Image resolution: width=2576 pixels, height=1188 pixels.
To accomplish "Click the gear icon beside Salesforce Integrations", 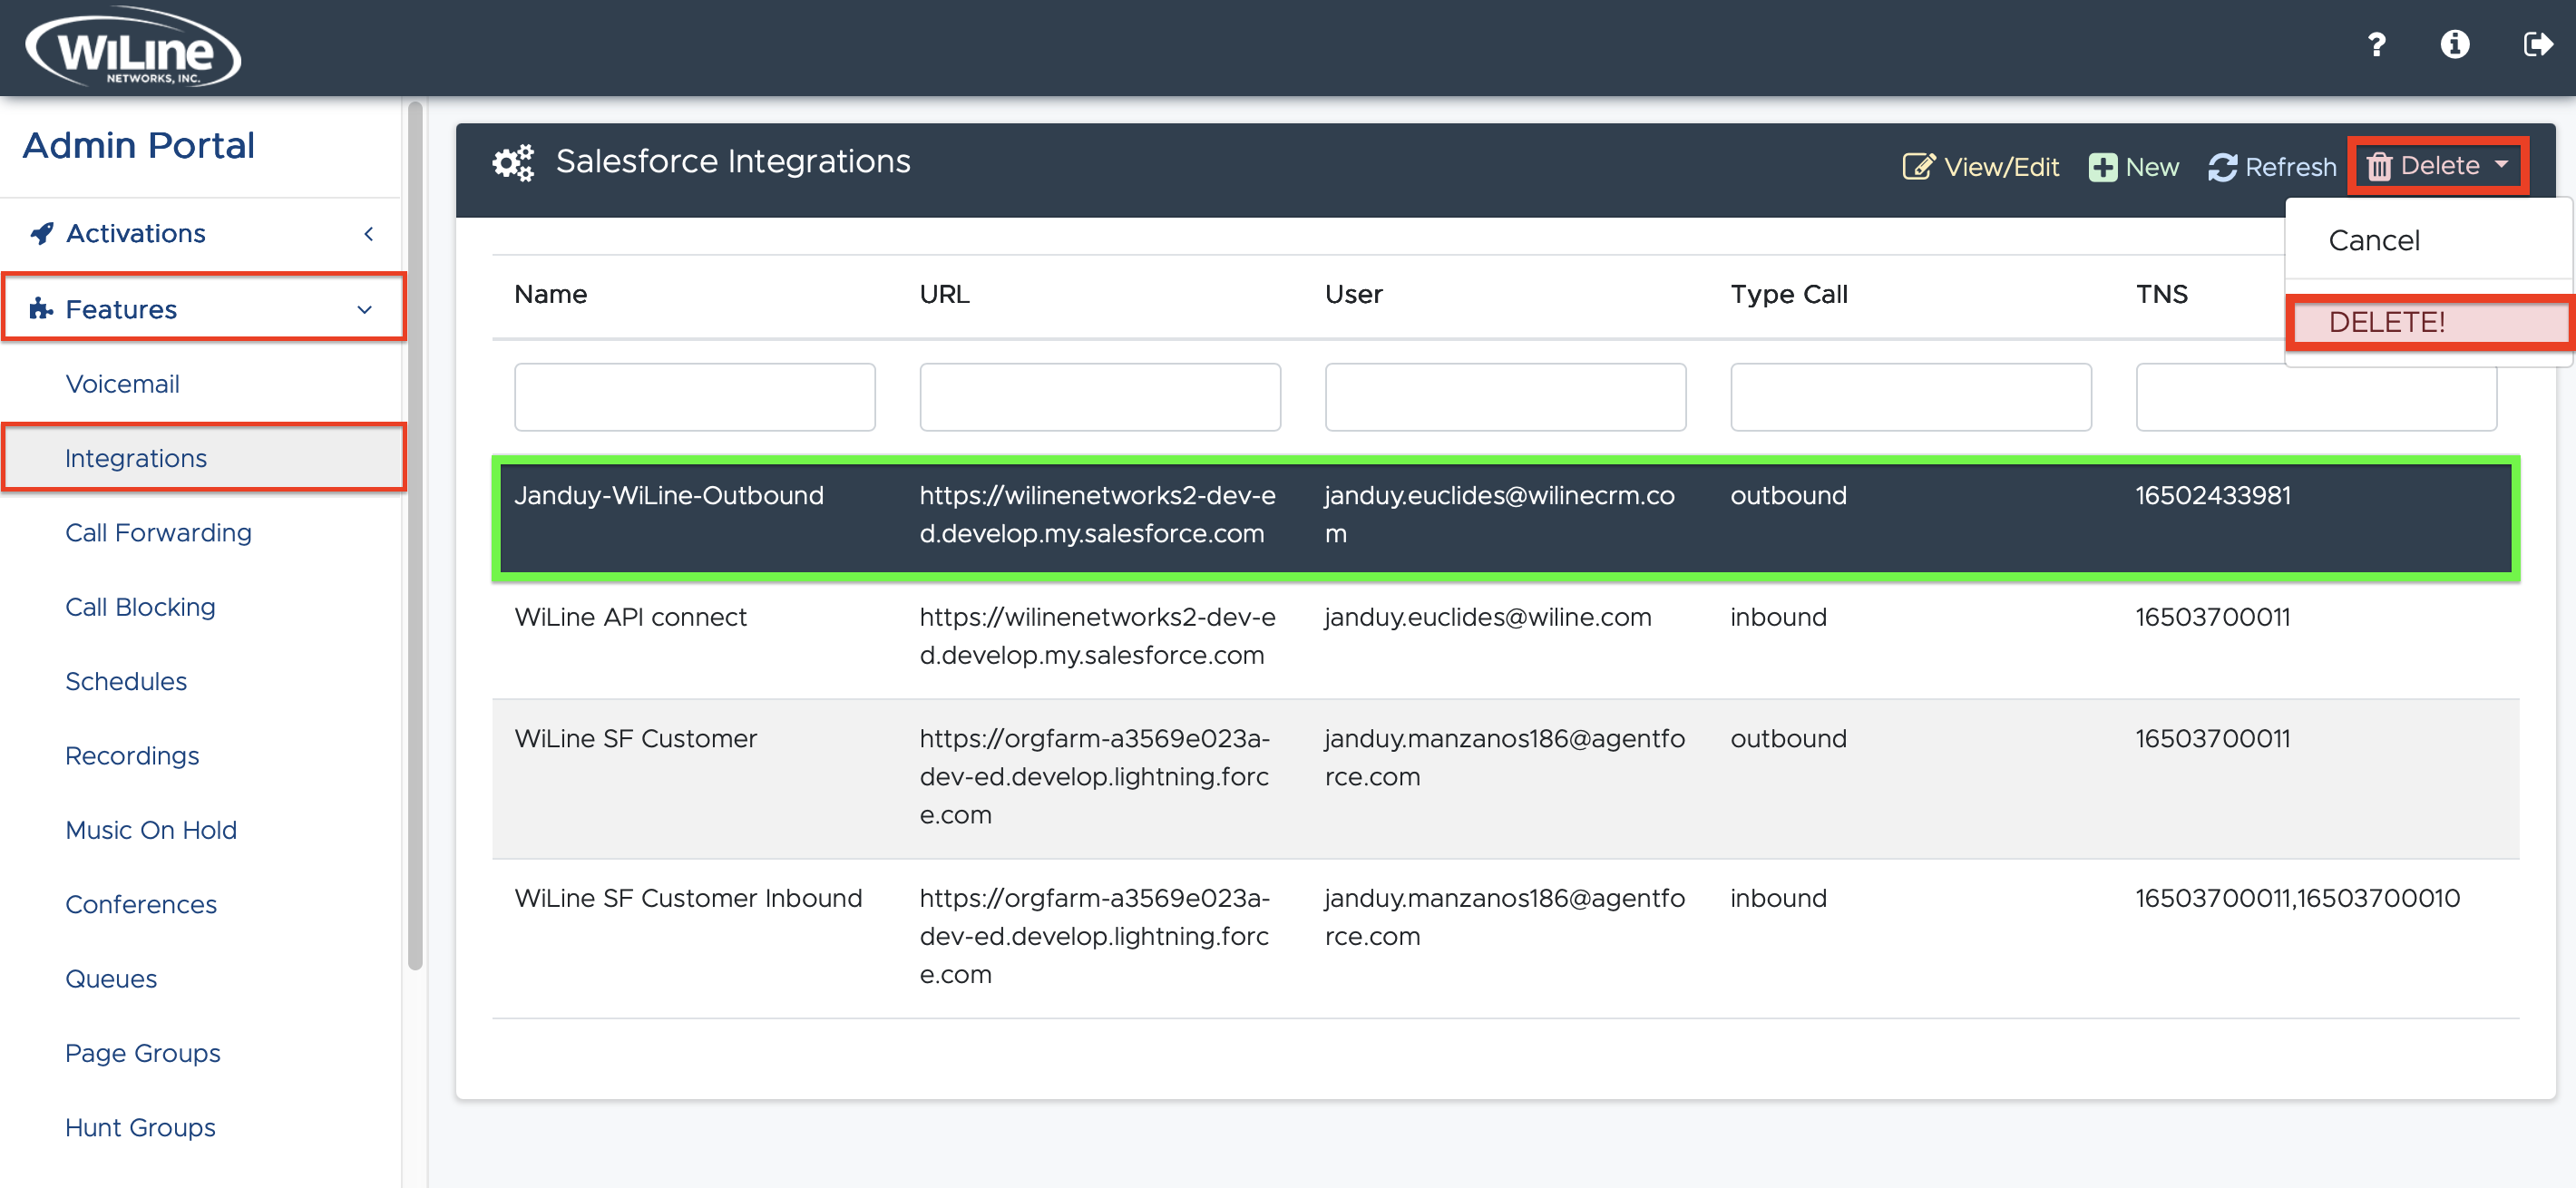I will [513, 162].
